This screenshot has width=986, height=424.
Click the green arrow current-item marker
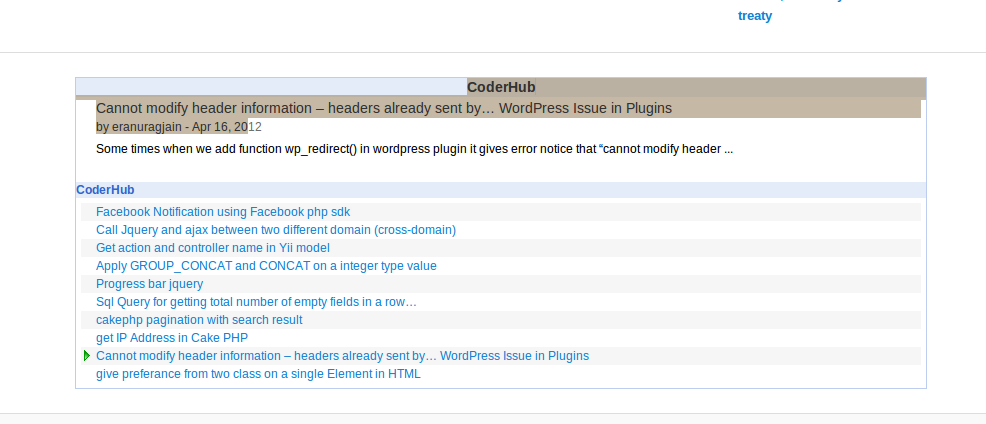tap(87, 356)
